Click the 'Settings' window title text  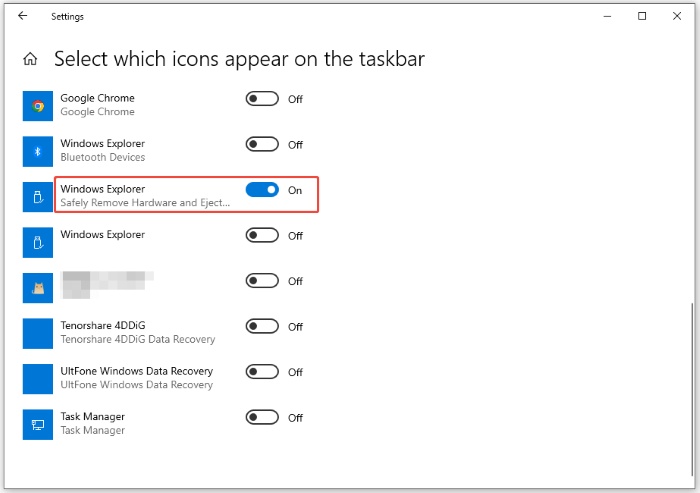point(67,17)
